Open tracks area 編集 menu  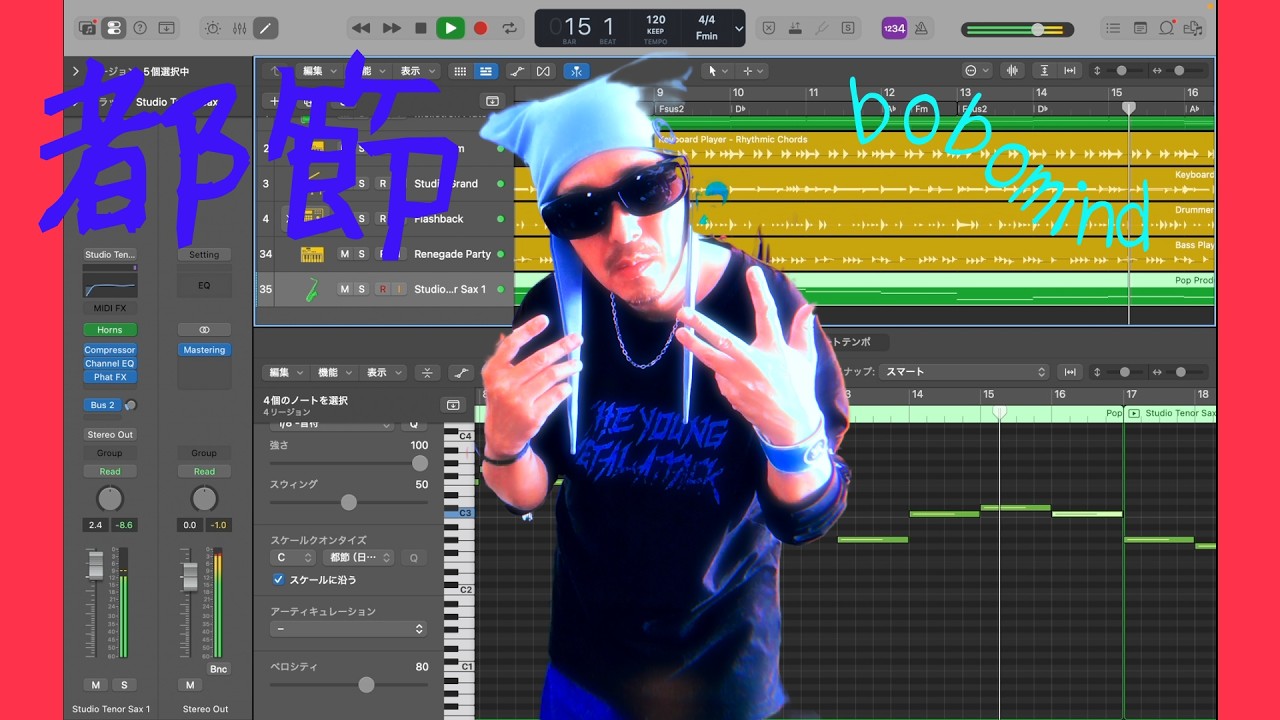click(x=319, y=71)
